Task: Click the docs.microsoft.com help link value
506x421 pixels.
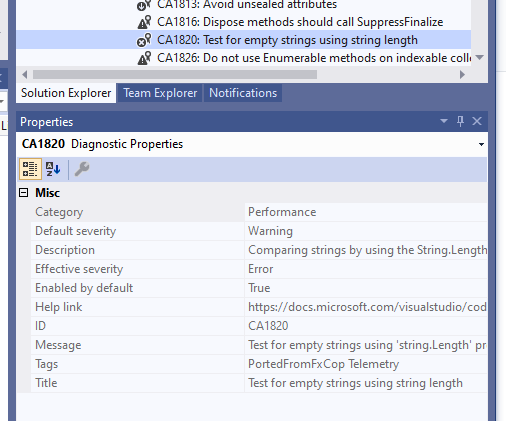Action: tap(366, 307)
